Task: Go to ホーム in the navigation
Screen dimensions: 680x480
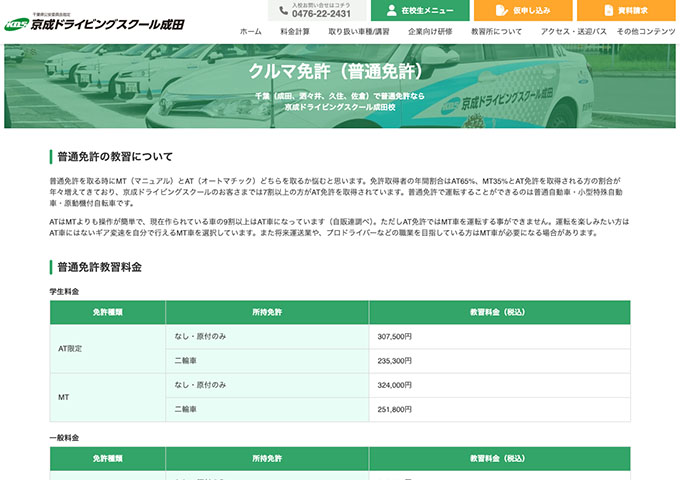Action: pyautogui.click(x=251, y=32)
